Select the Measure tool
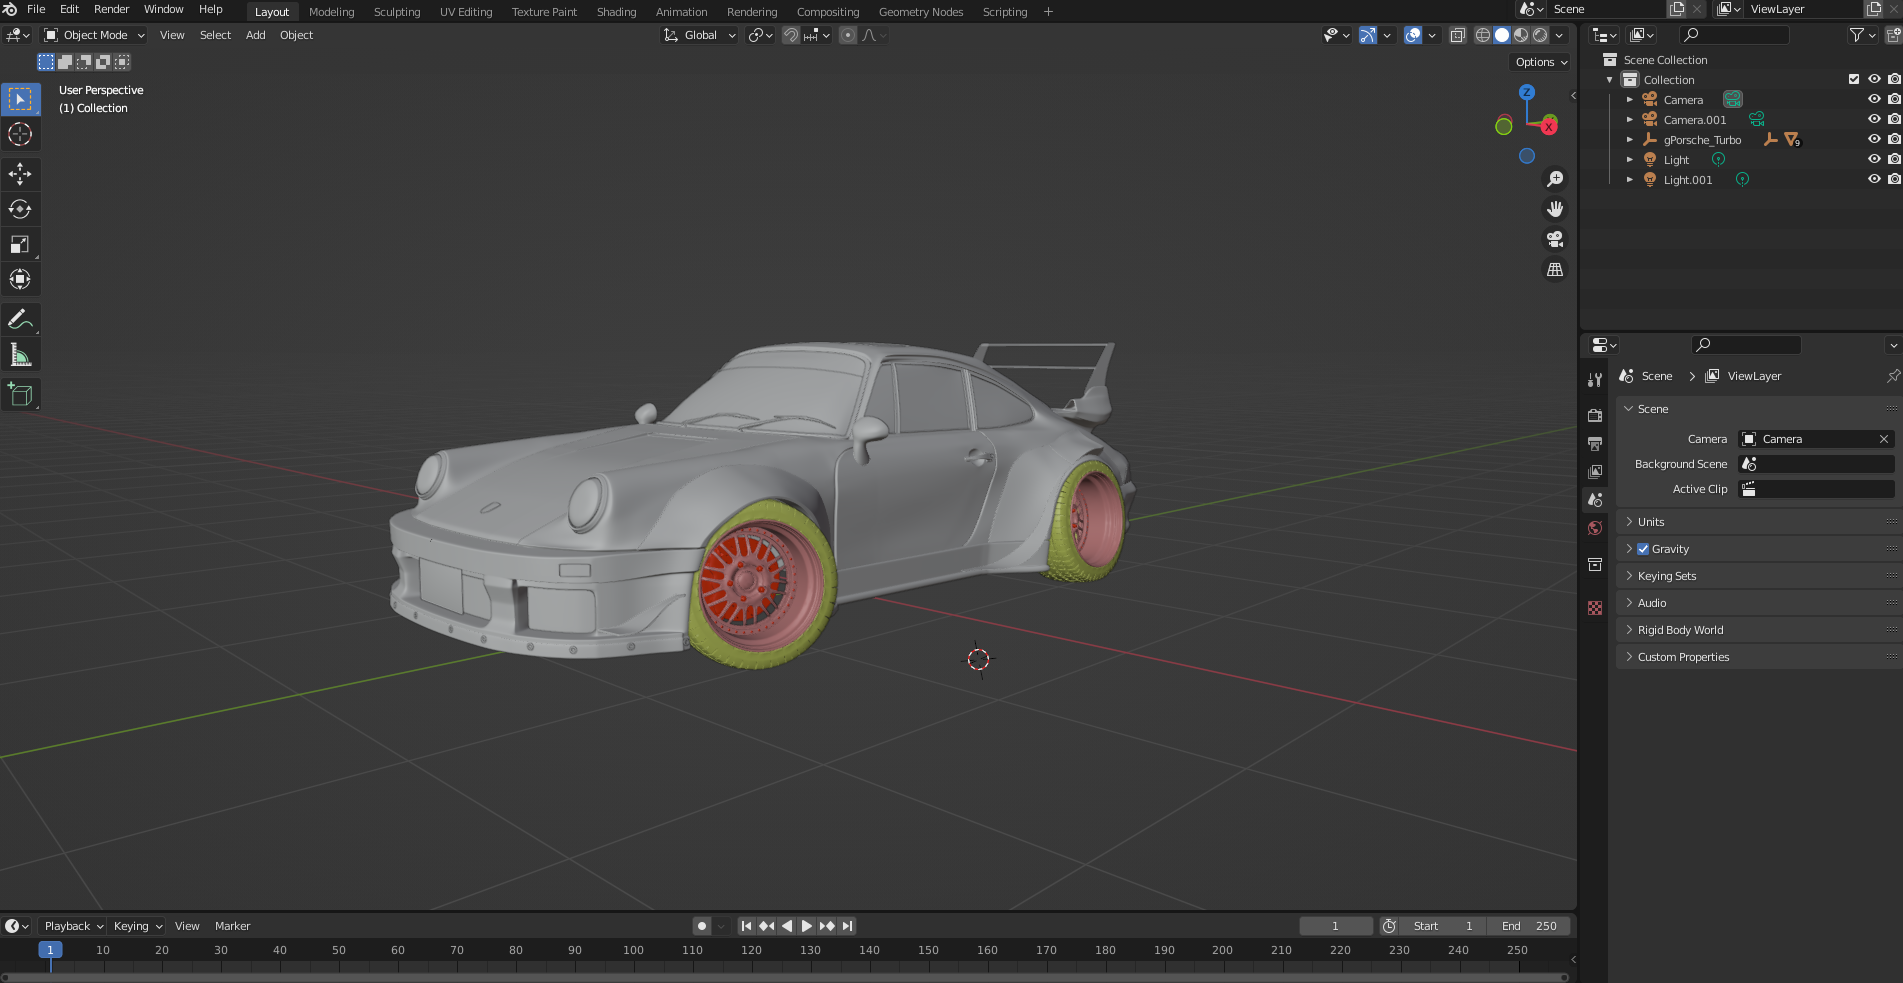Viewport: 1903px width, 983px height. (20, 354)
